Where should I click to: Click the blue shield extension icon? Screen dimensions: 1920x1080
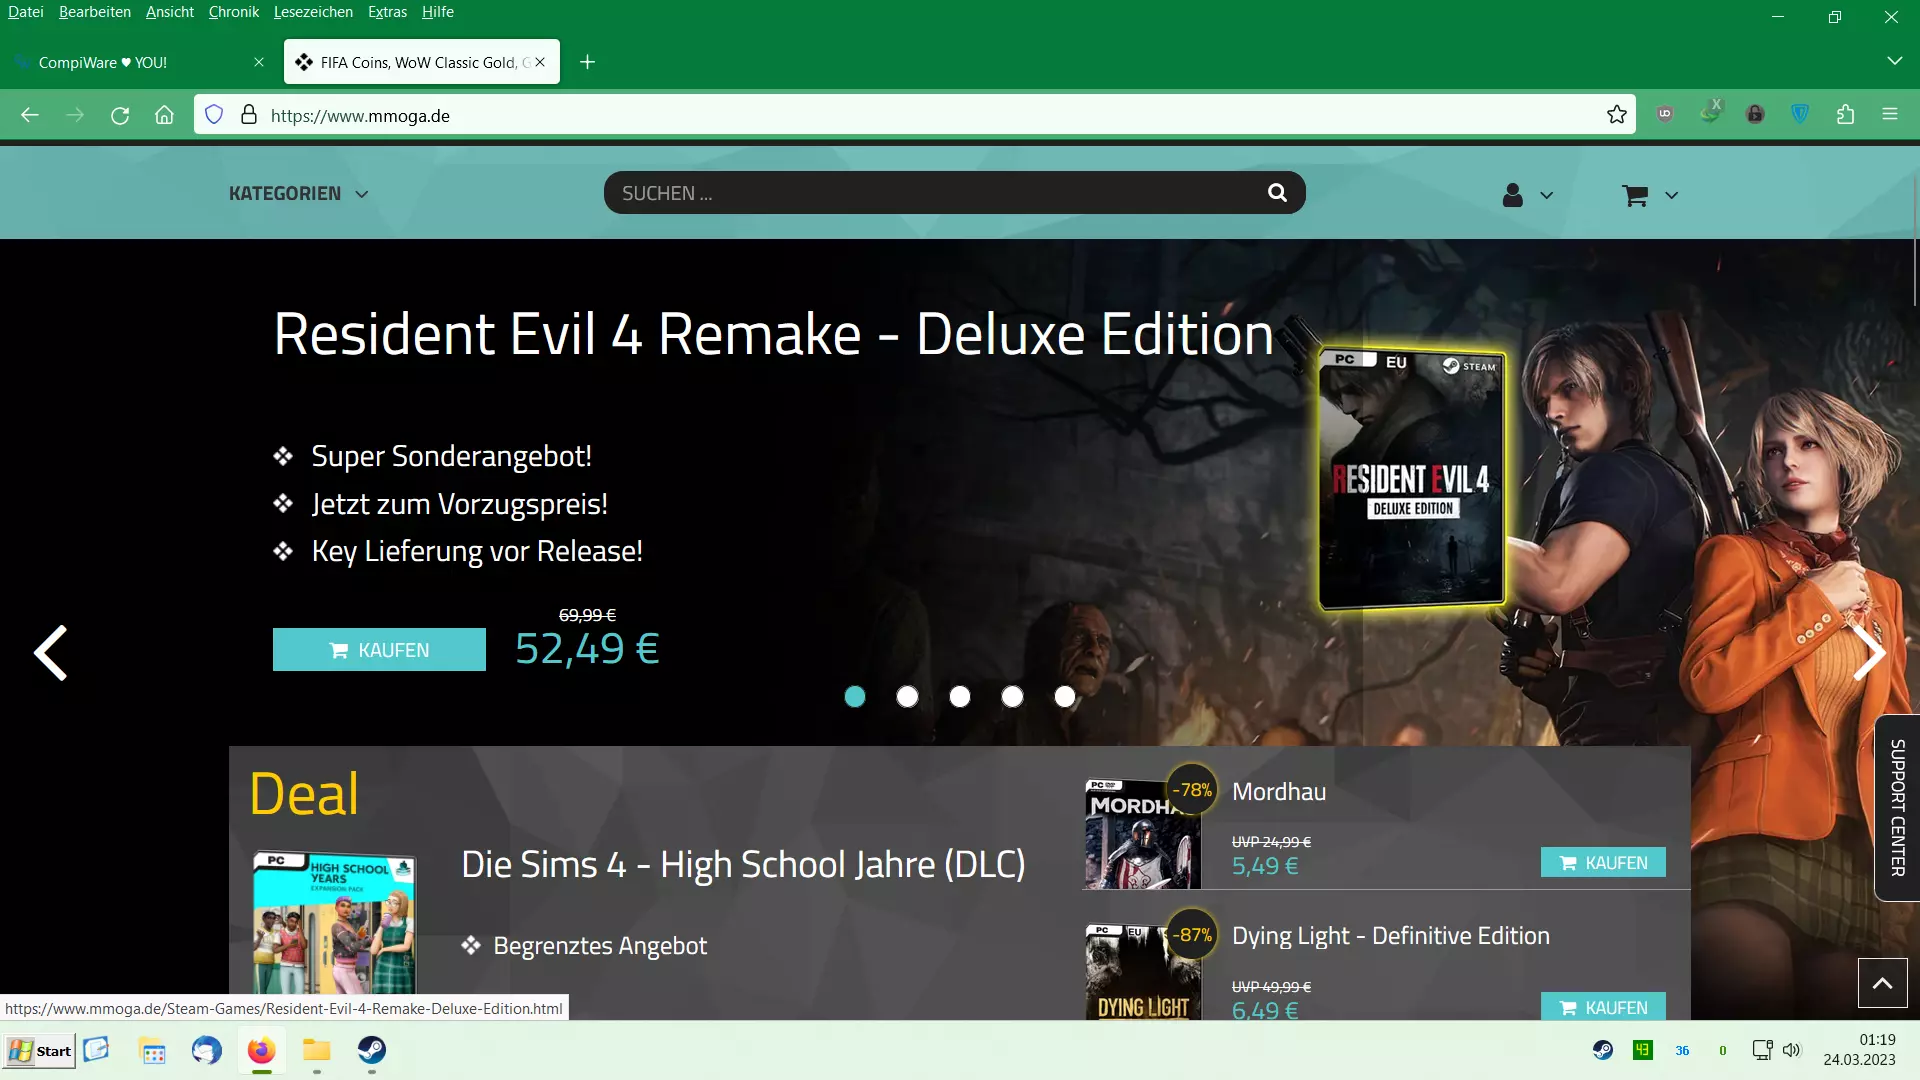tap(1800, 114)
